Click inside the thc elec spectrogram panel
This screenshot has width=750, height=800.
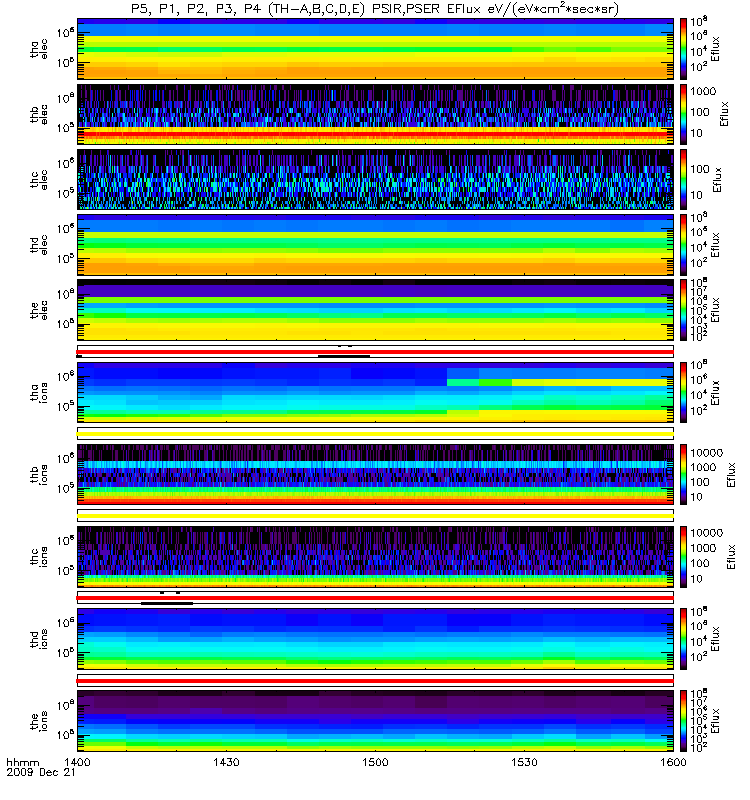point(375,180)
